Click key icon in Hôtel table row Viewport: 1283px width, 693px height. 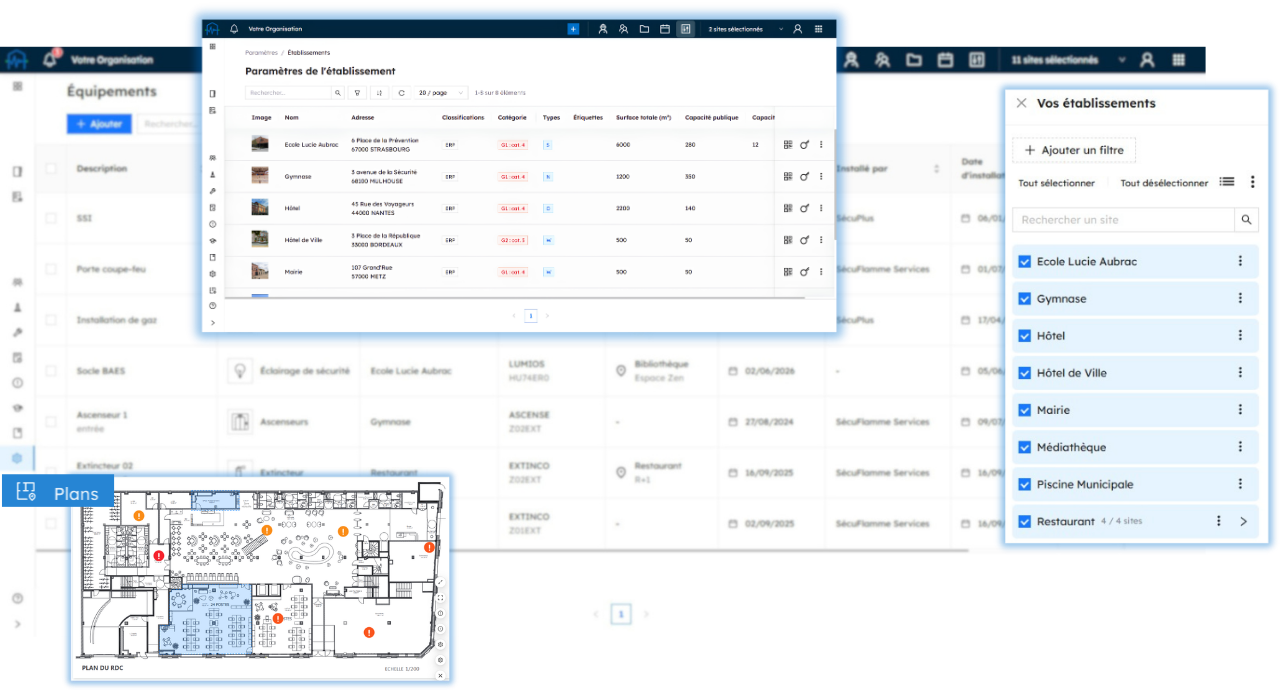(805, 208)
